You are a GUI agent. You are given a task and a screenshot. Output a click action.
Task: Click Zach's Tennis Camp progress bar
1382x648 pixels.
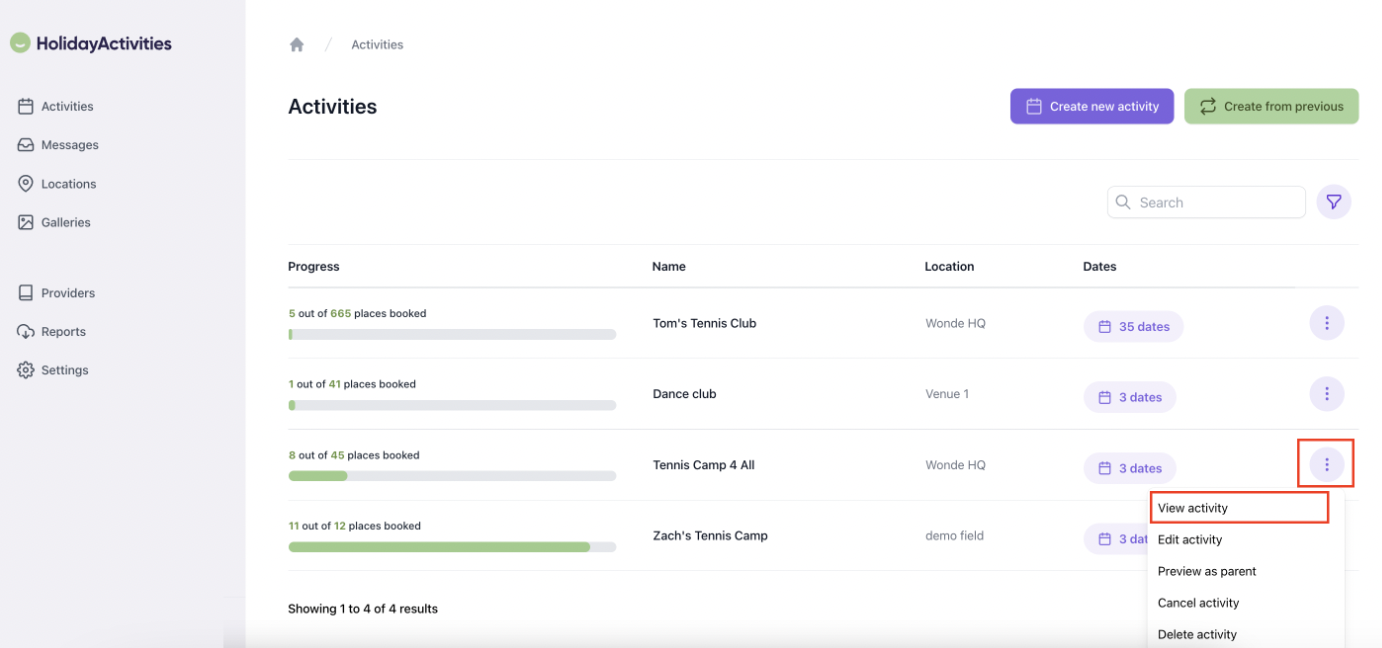pos(452,547)
